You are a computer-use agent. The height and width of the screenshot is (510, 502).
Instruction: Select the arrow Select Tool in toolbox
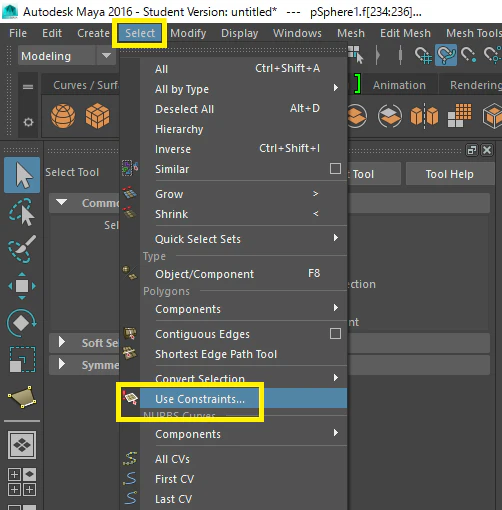22,175
